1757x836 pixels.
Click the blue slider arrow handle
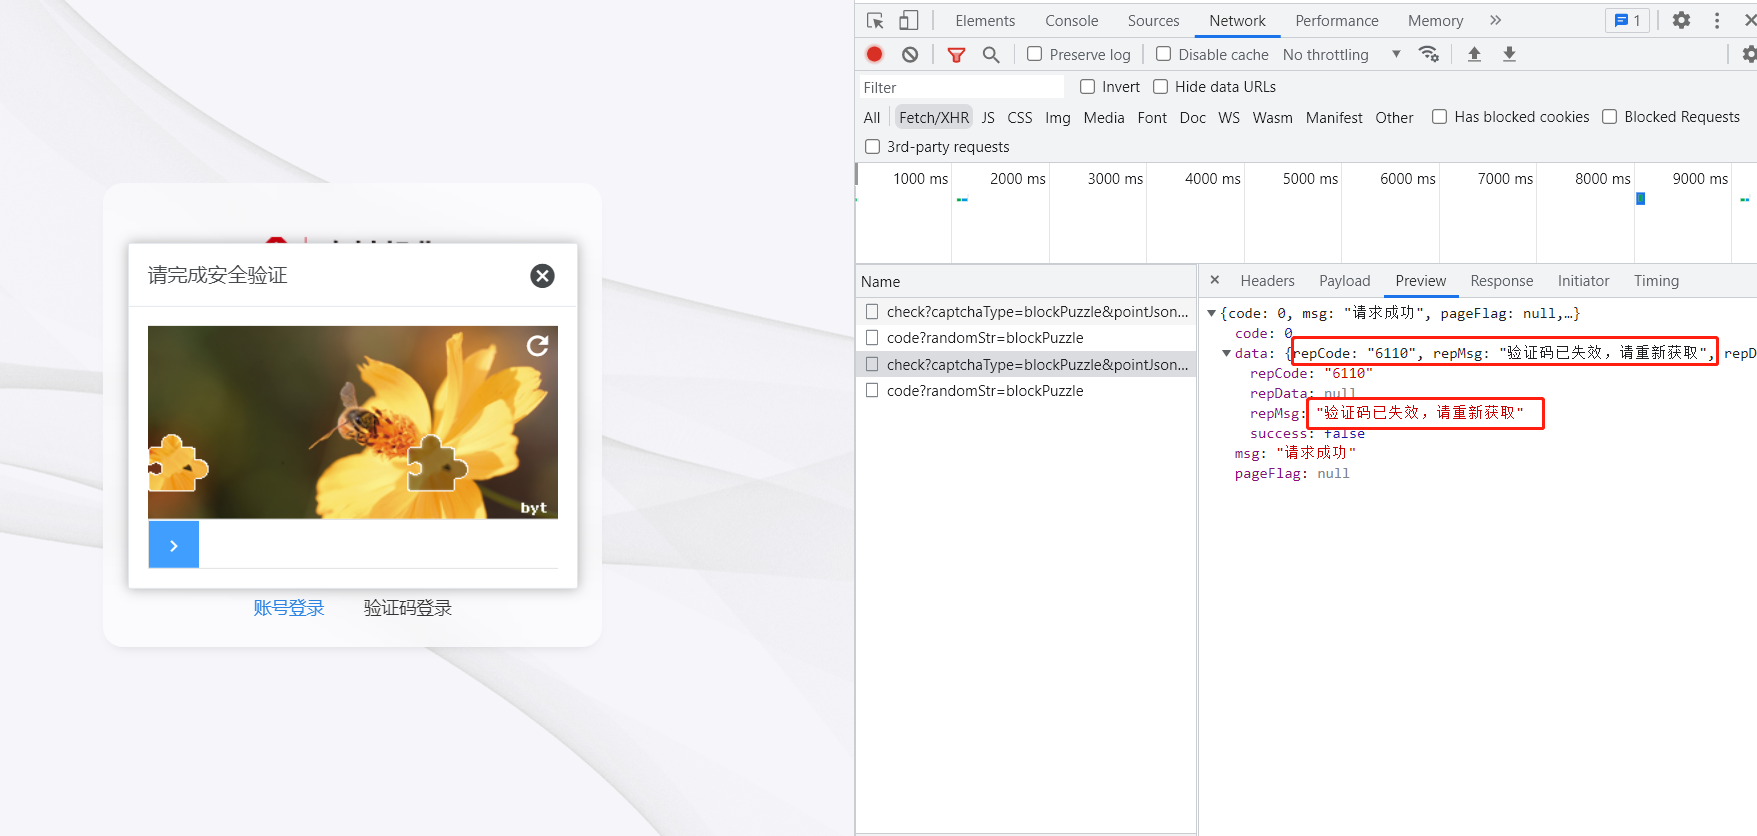pyautogui.click(x=174, y=544)
